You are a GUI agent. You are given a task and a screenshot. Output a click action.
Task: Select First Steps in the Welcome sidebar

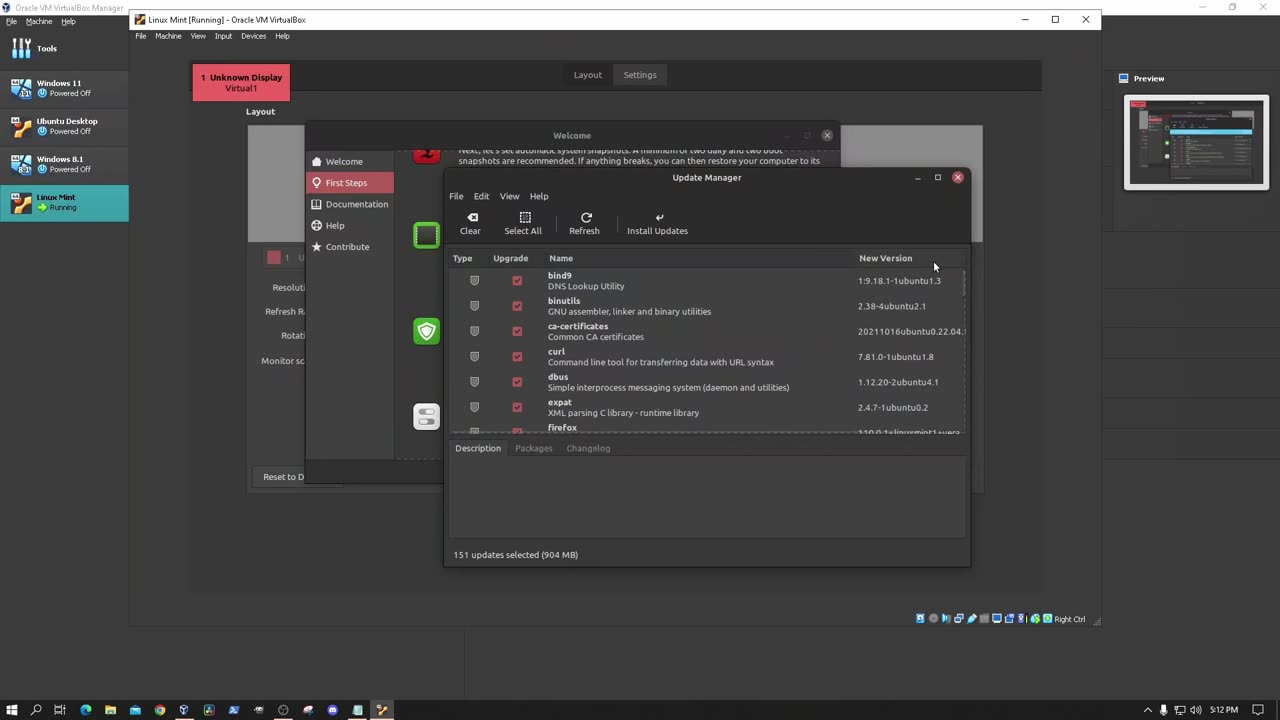pyautogui.click(x=350, y=183)
